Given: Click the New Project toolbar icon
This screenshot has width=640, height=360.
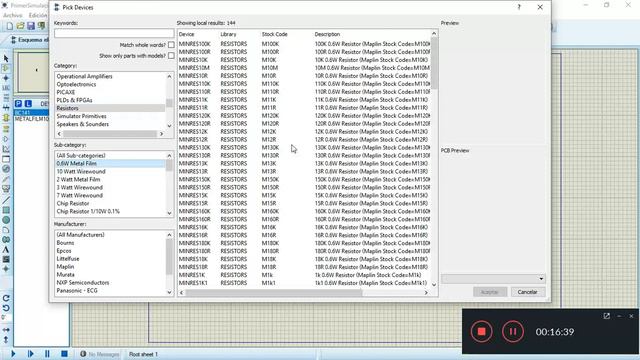Looking at the screenshot, I should point(9,26).
